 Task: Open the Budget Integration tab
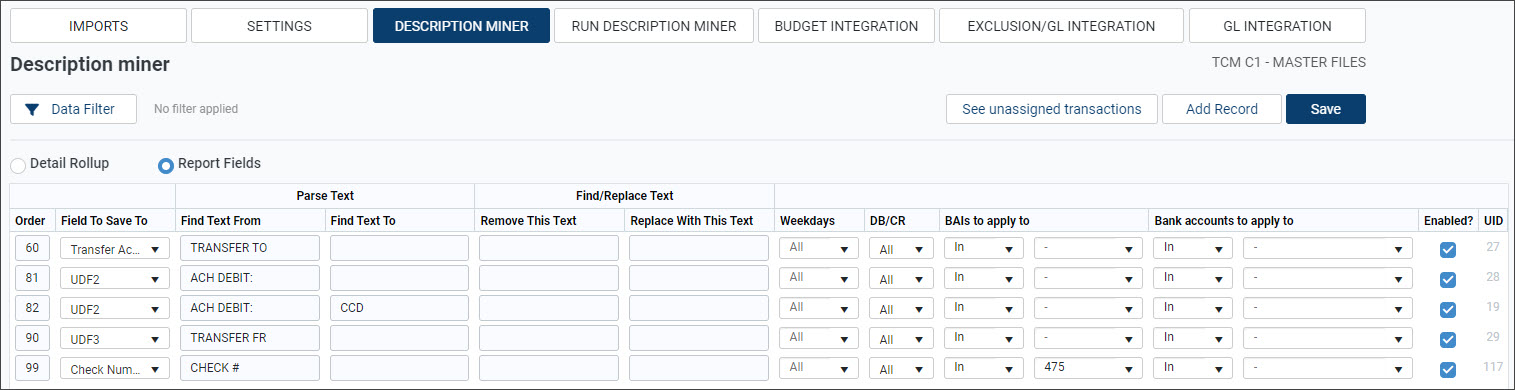(x=846, y=26)
